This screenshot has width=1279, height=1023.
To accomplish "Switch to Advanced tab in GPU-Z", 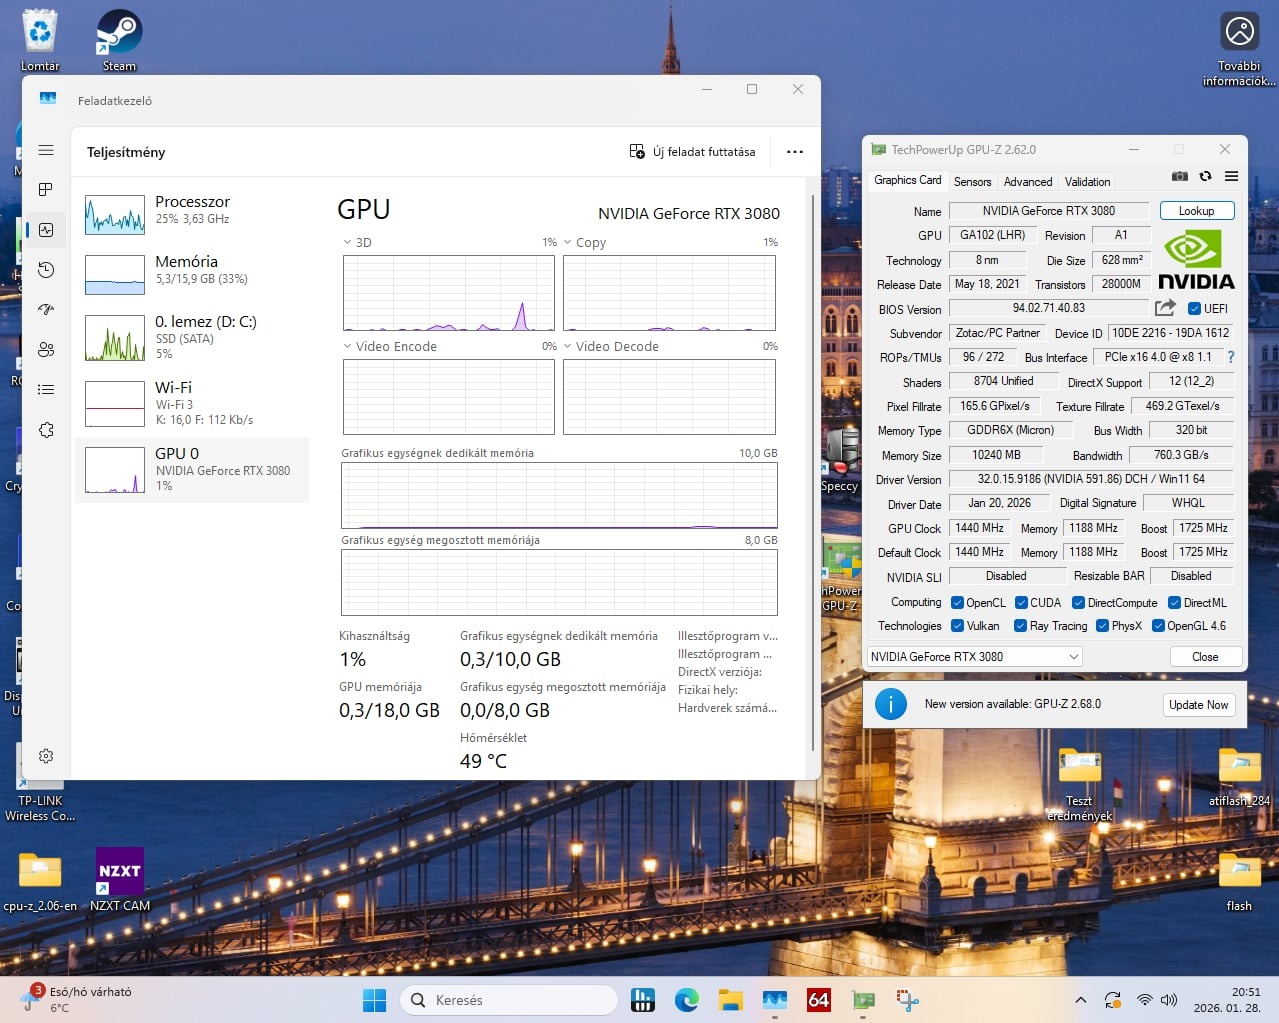I will click(x=1028, y=182).
